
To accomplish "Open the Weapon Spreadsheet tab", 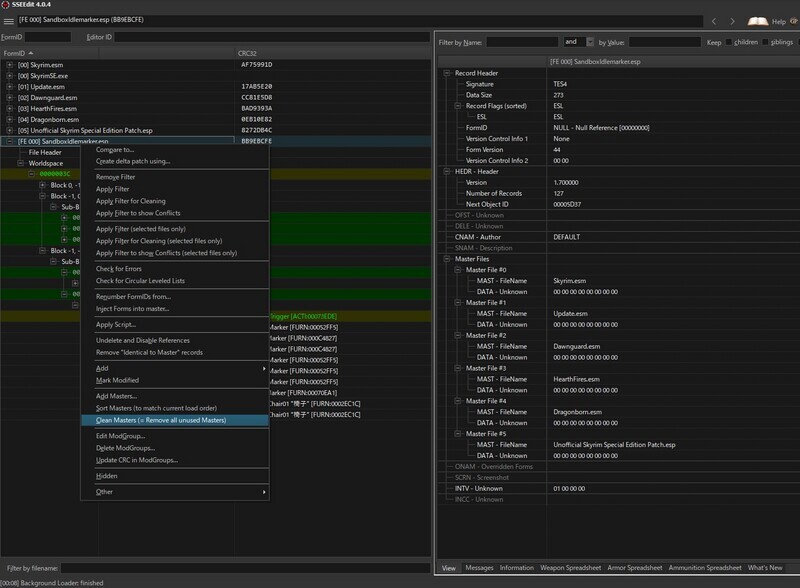I will tap(570, 568).
